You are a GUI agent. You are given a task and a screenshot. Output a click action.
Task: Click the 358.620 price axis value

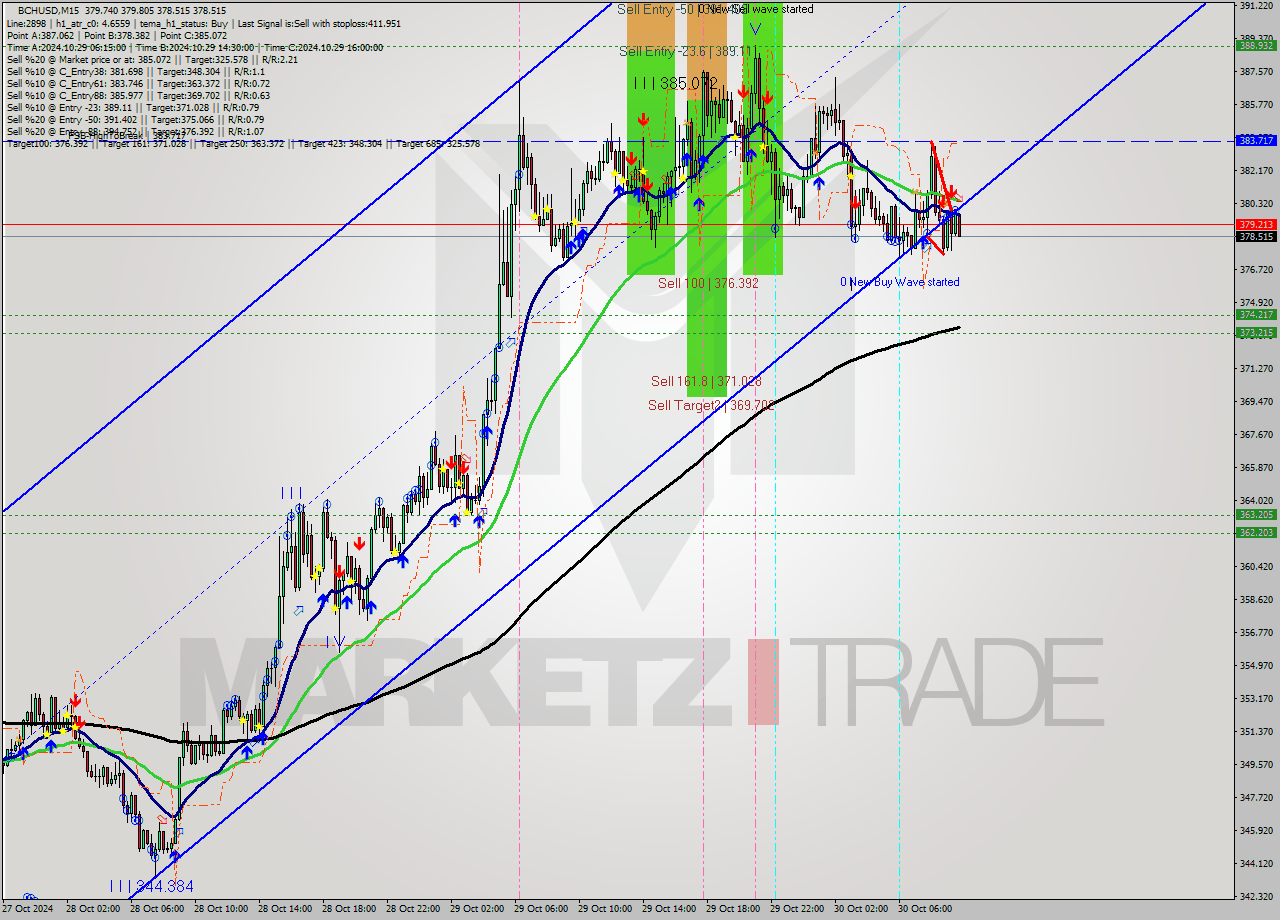point(1256,600)
